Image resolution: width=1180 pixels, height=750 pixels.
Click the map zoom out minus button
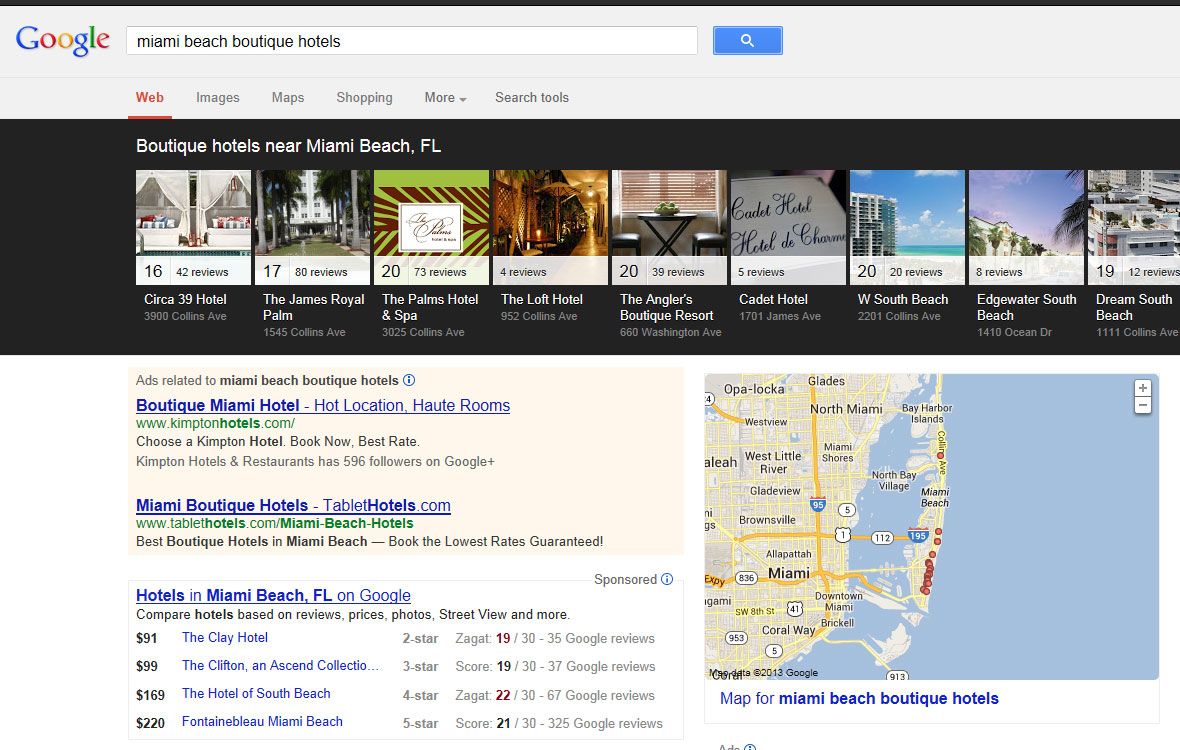coord(1143,405)
